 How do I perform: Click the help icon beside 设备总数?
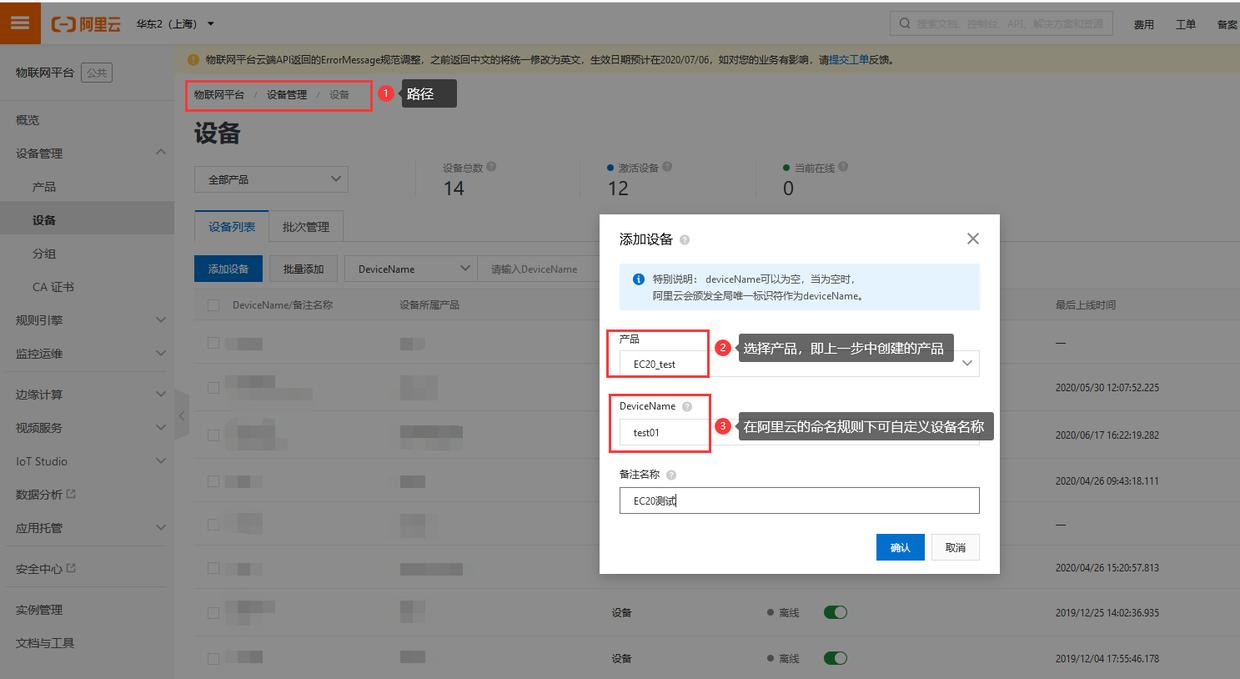coord(491,166)
